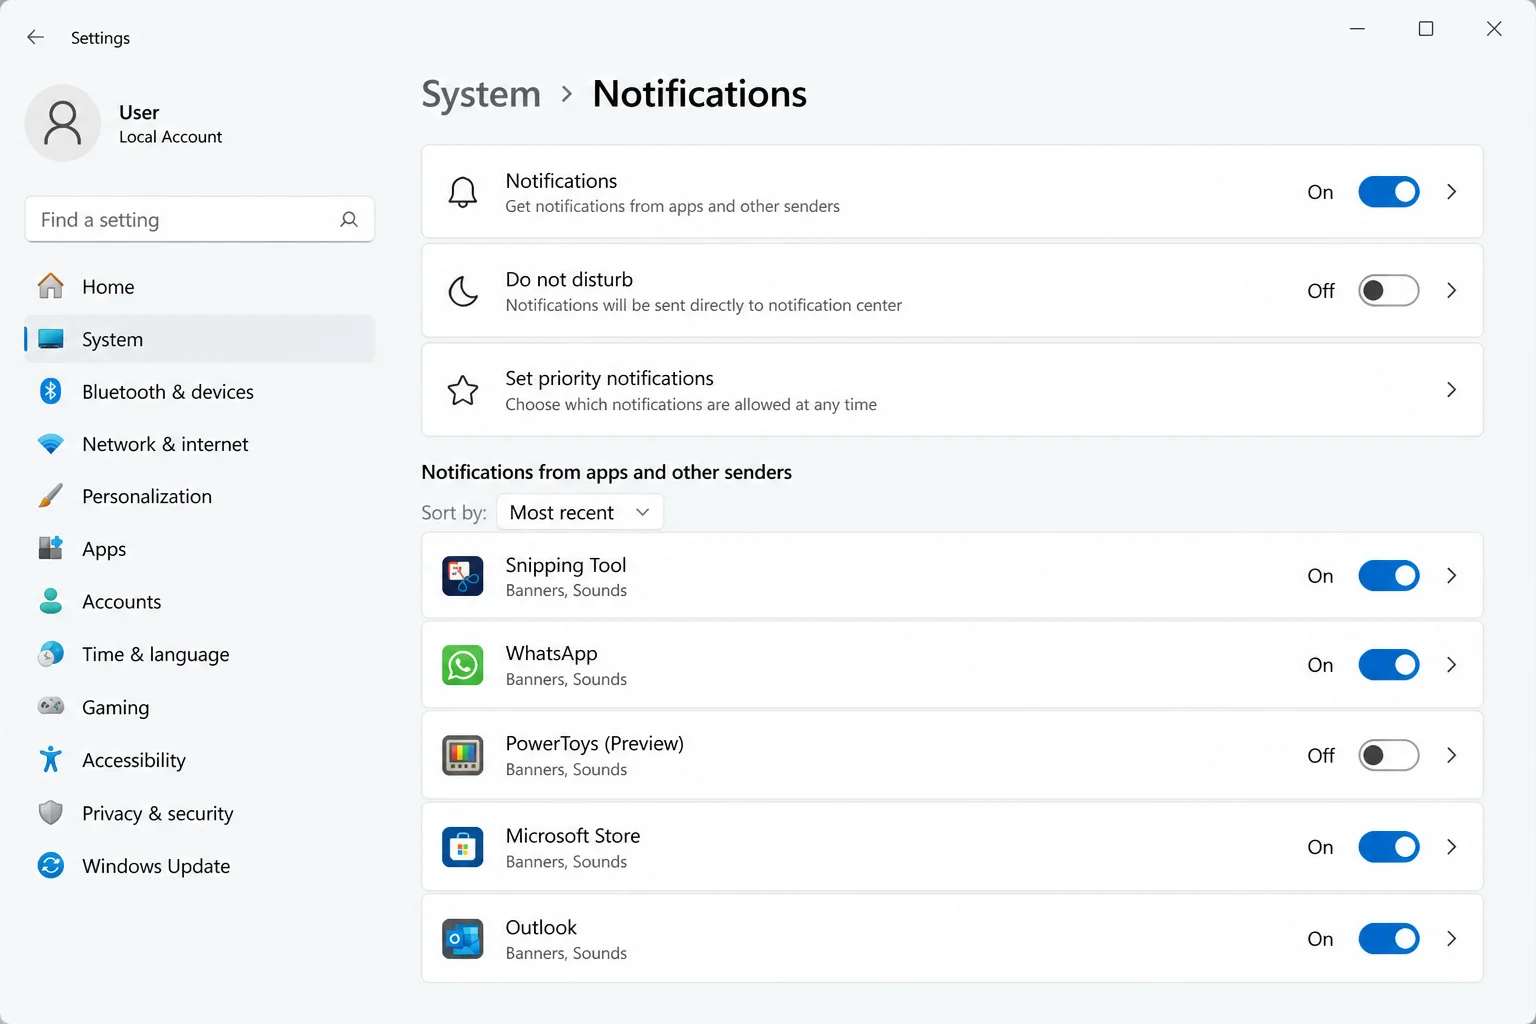Click the Gaming controller icon
Image resolution: width=1536 pixels, height=1024 pixels.
(50, 706)
